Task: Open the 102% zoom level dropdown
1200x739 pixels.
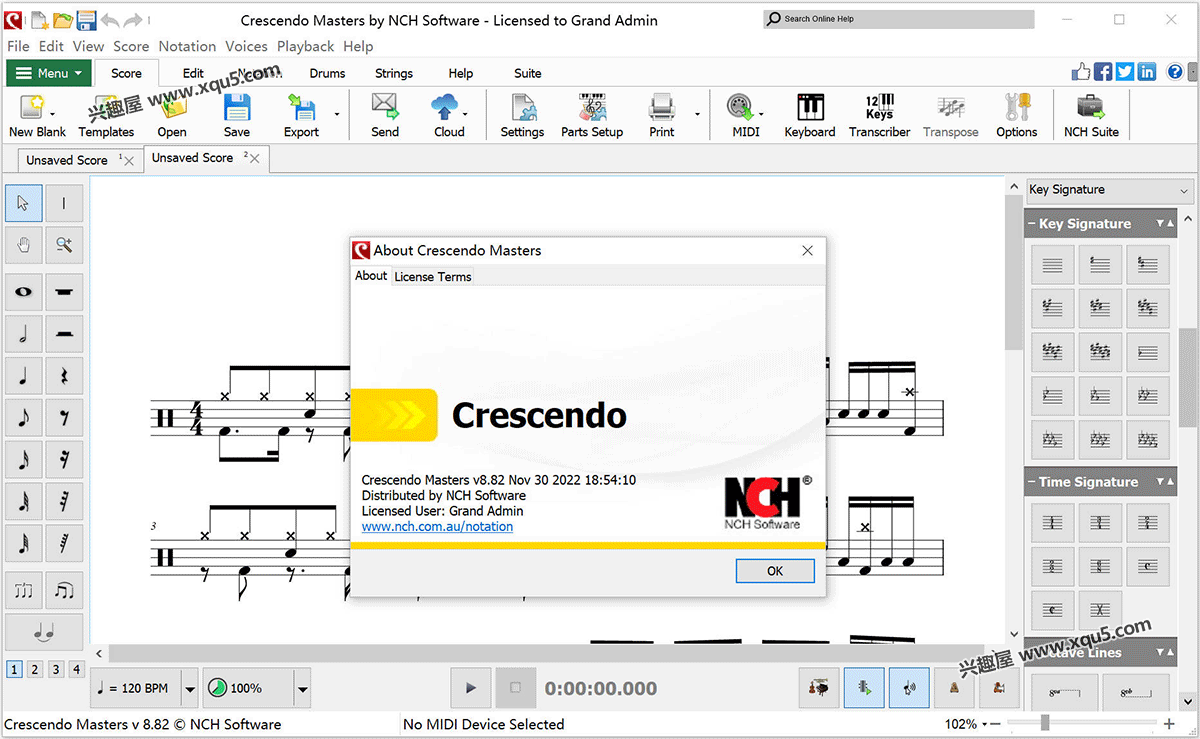Action: pyautogui.click(x=984, y=724)
